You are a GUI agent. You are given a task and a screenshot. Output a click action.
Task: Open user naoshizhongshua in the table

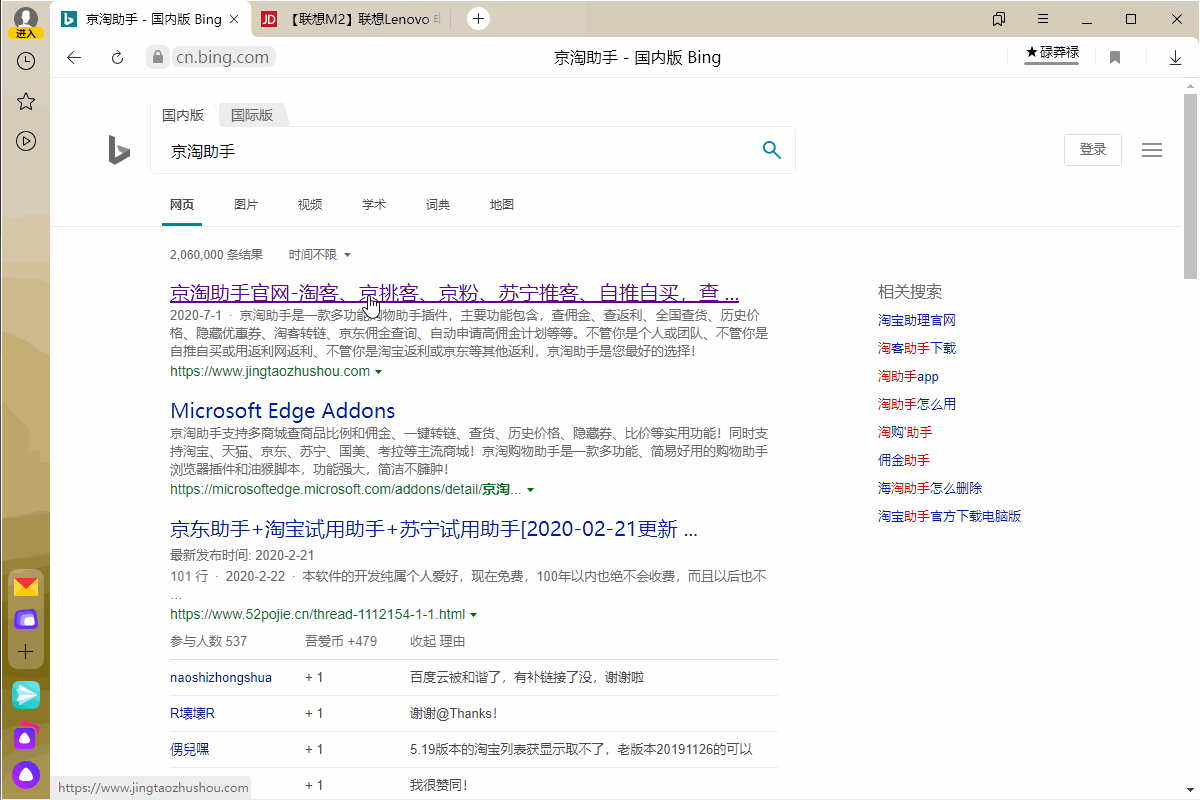[221, 678]
